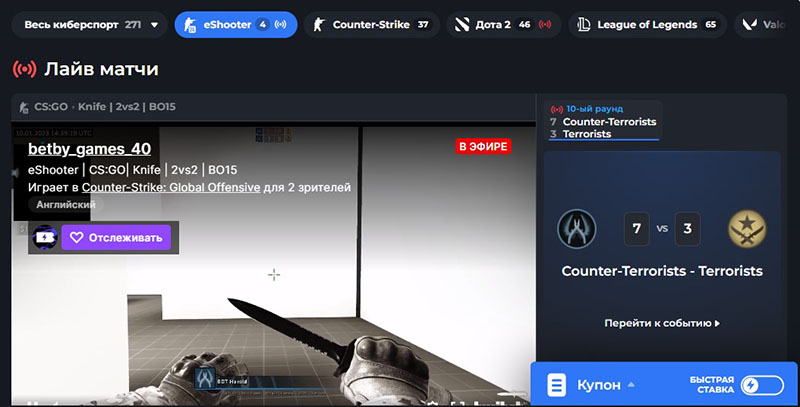The image size is (800, 407).
Task: Click the League of Legends logo icon
Action: pos(583,24)
